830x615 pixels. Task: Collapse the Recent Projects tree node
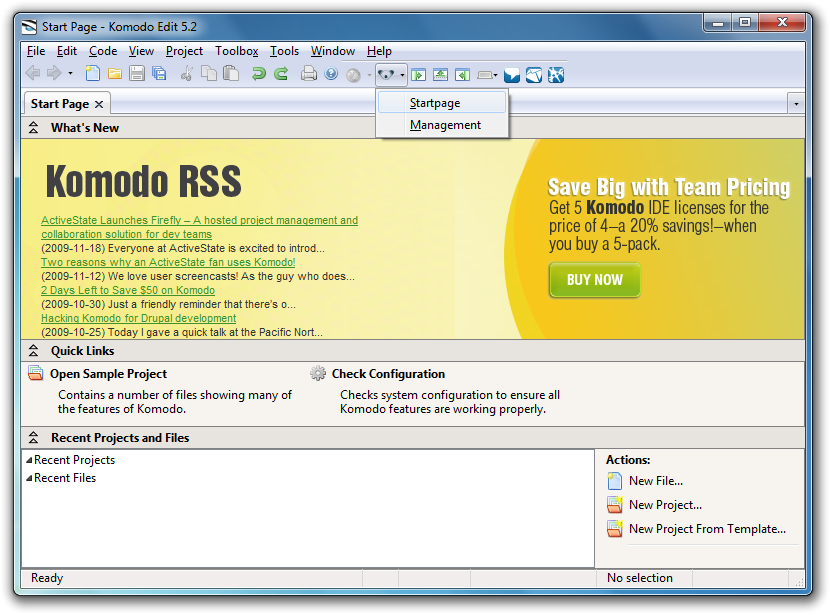coord(29,459)
